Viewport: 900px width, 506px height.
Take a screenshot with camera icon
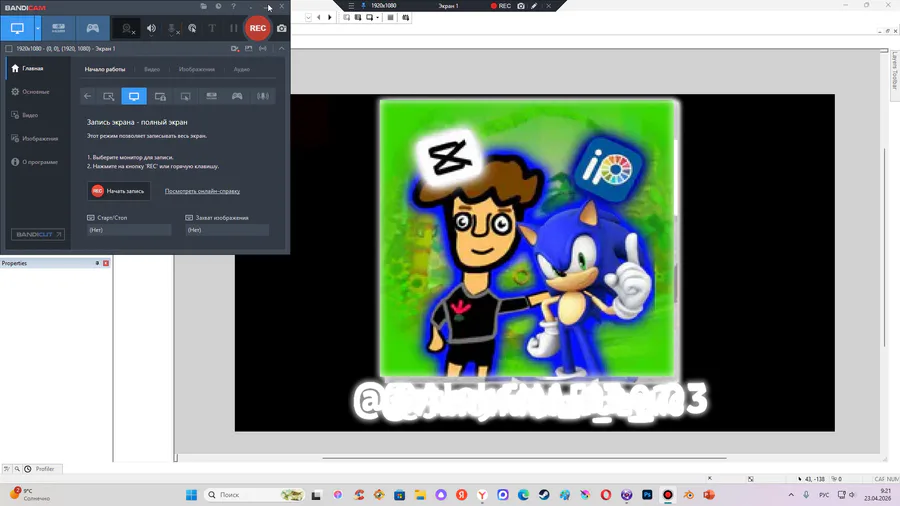(x=282, y=28)
